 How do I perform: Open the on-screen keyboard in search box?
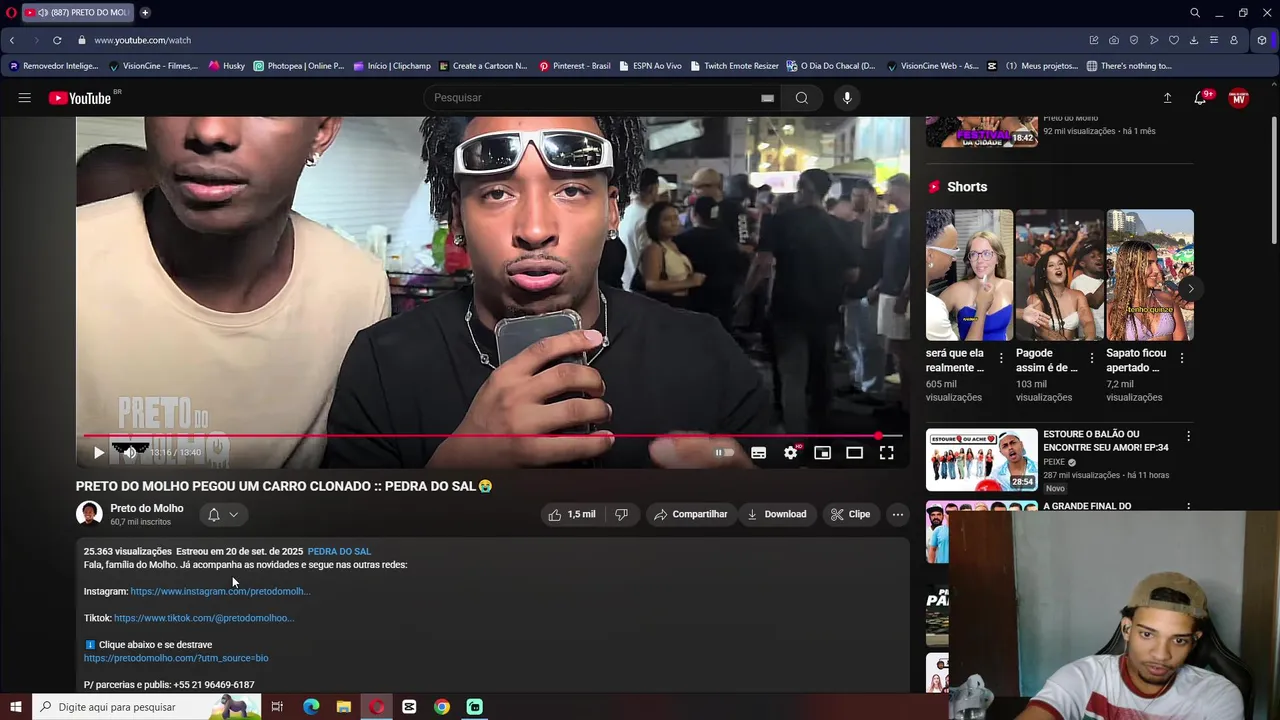(767, 98)
